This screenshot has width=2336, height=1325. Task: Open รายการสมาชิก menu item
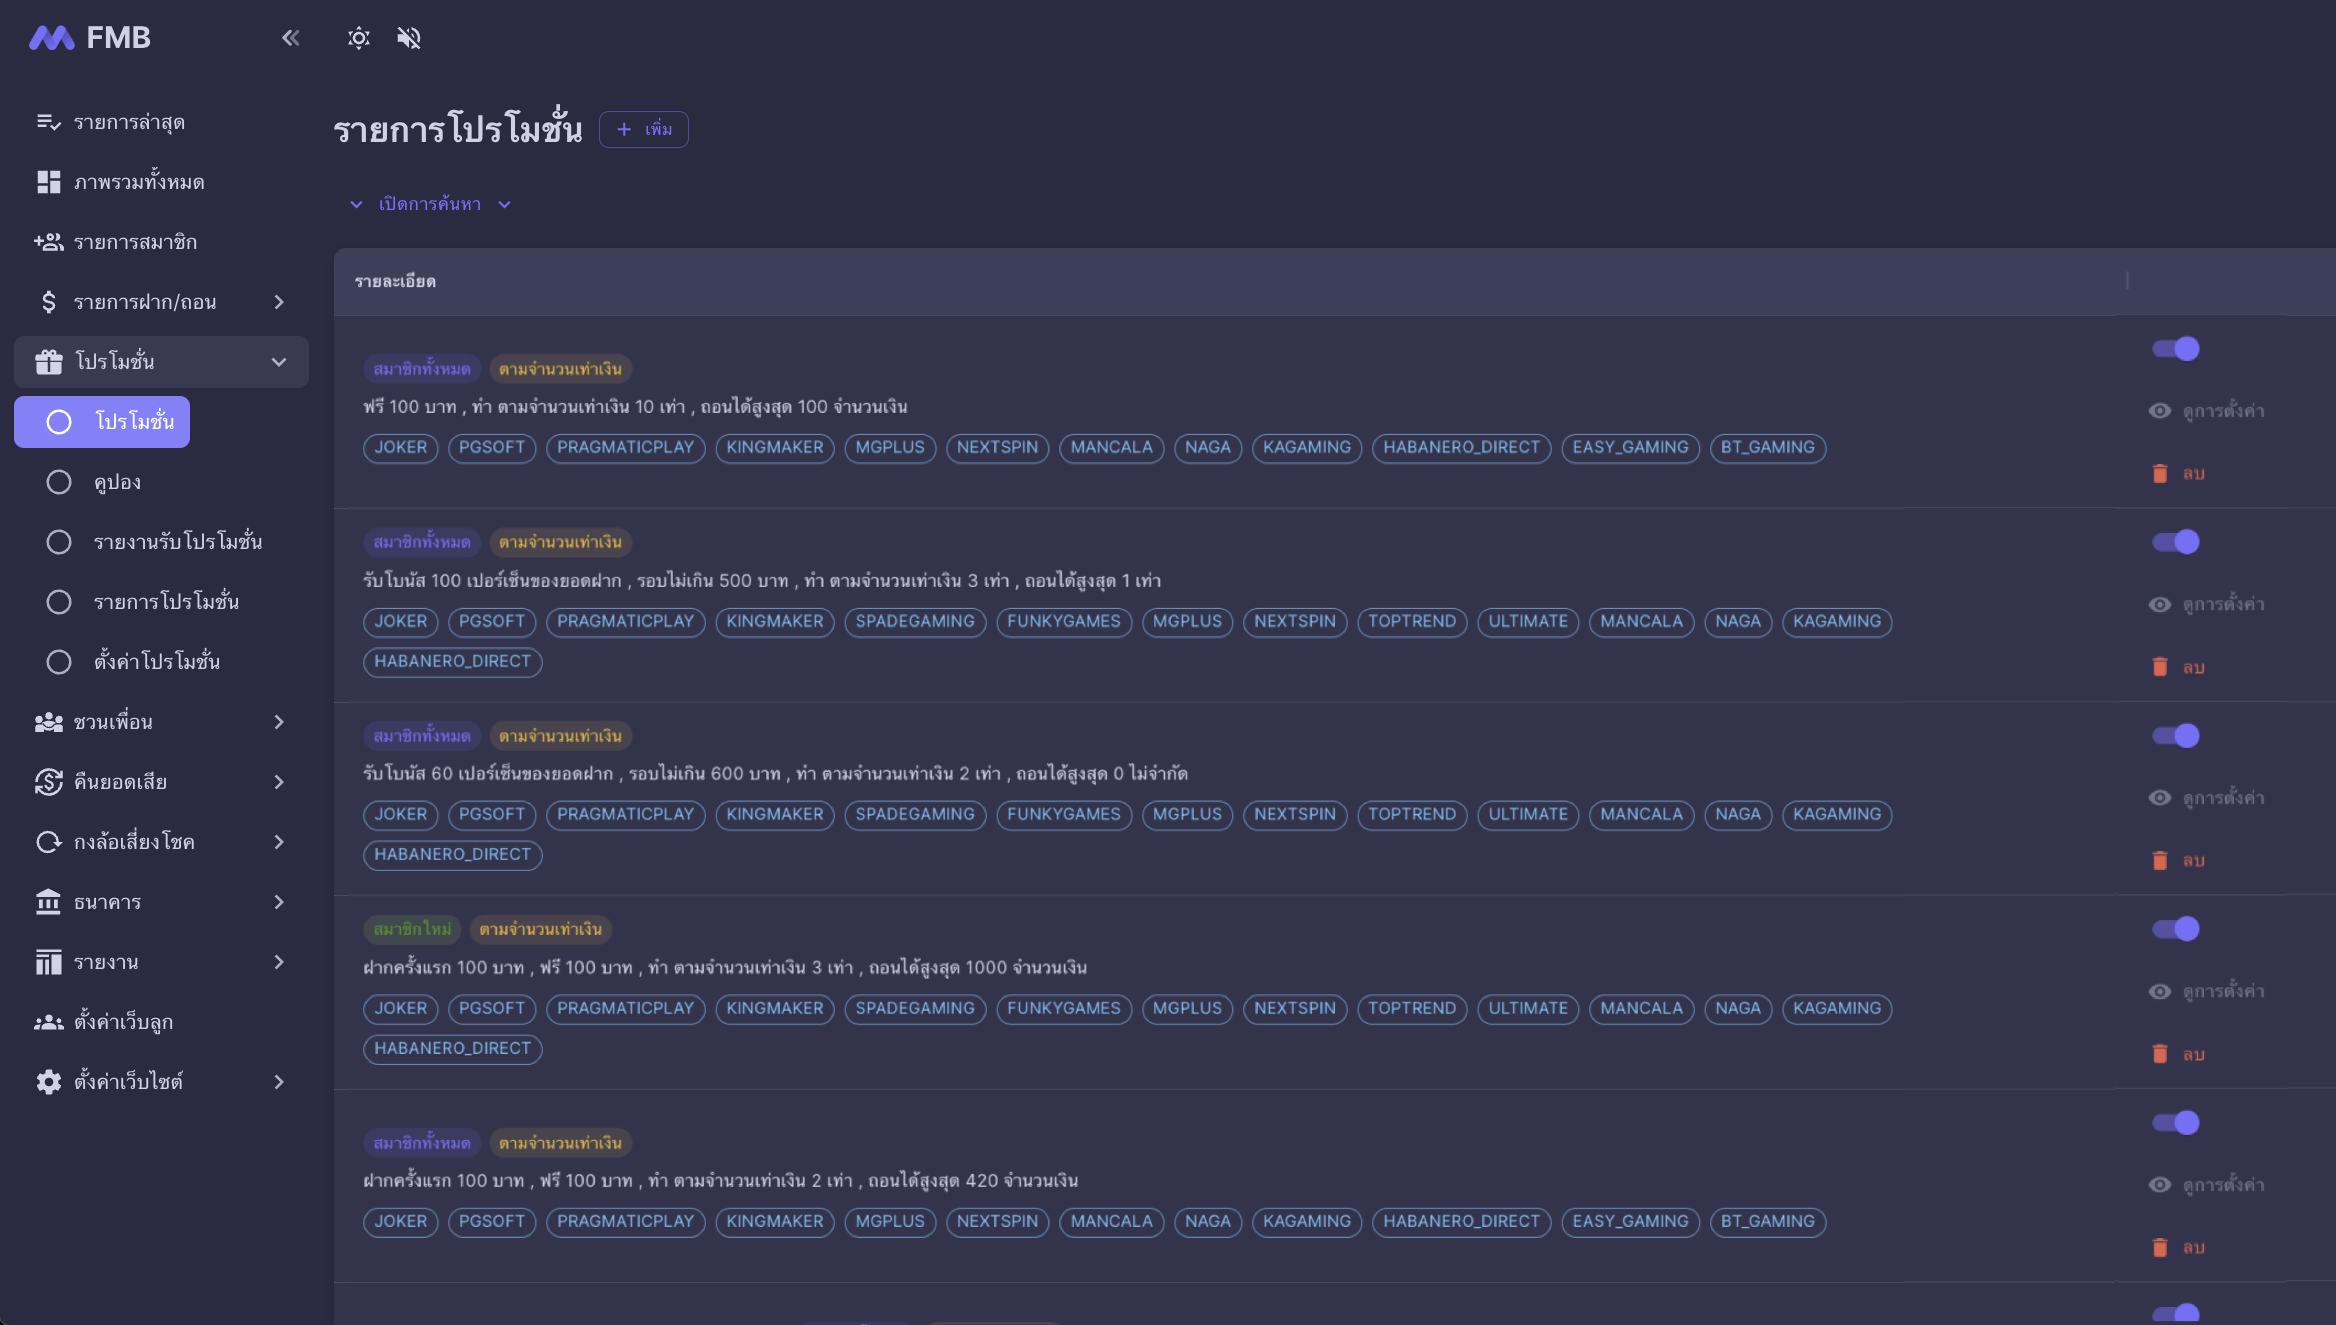(135, 241)
